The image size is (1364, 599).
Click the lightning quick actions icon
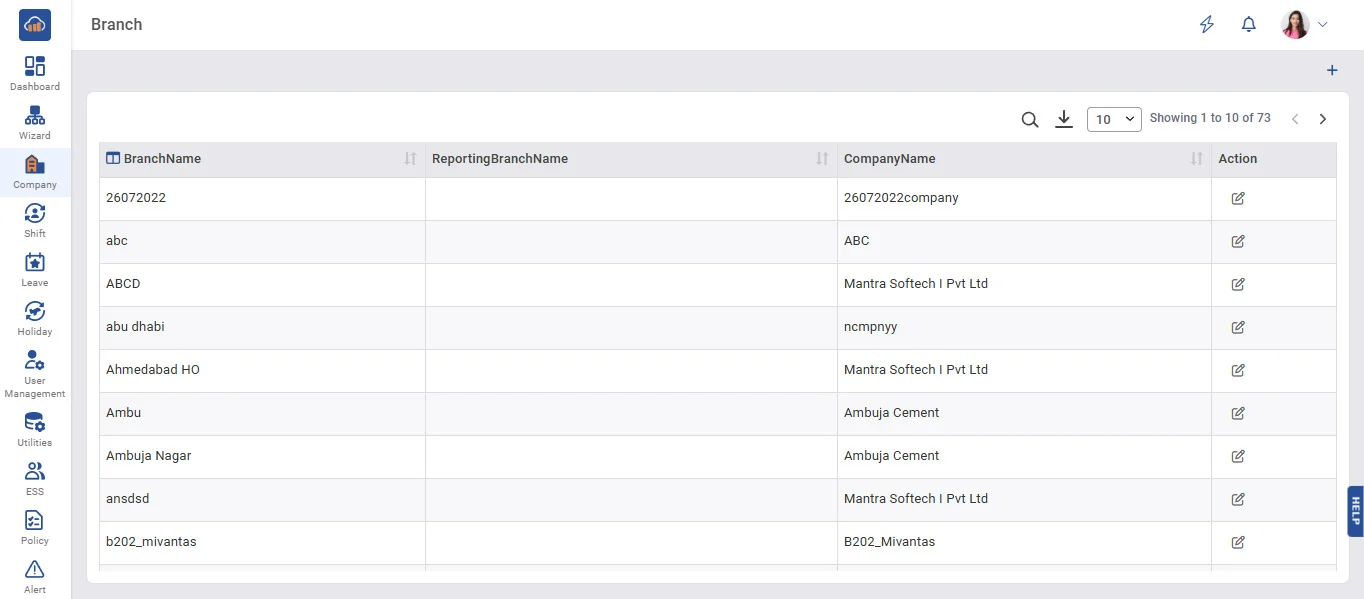[1207, 25]
